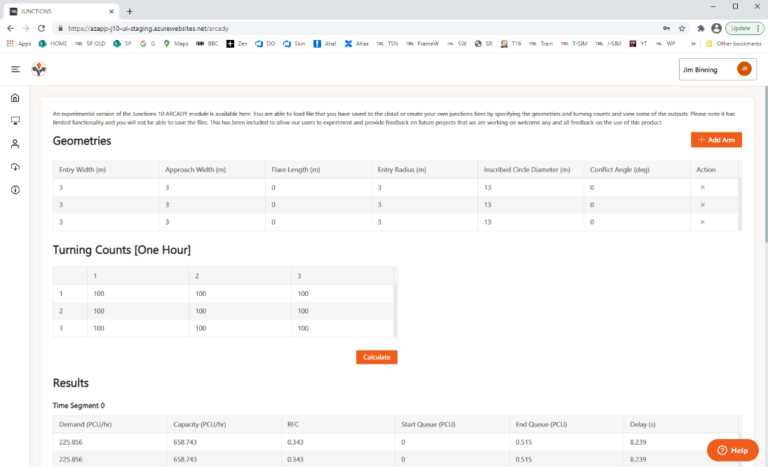Reload the page in browser

[42, 28]
